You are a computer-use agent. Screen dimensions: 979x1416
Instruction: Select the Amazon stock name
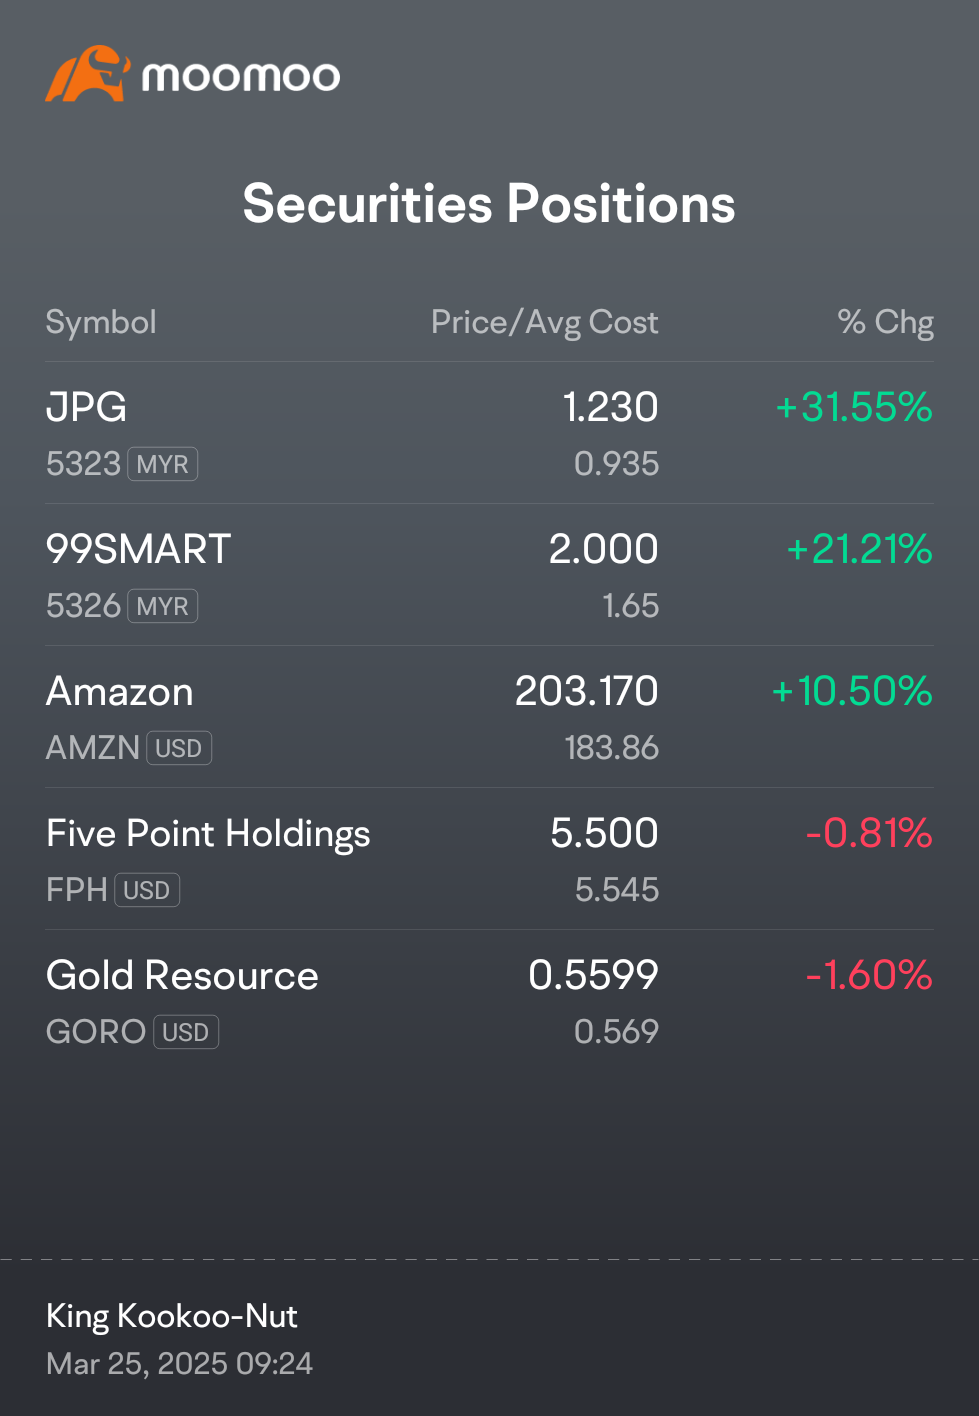(120, 692)
